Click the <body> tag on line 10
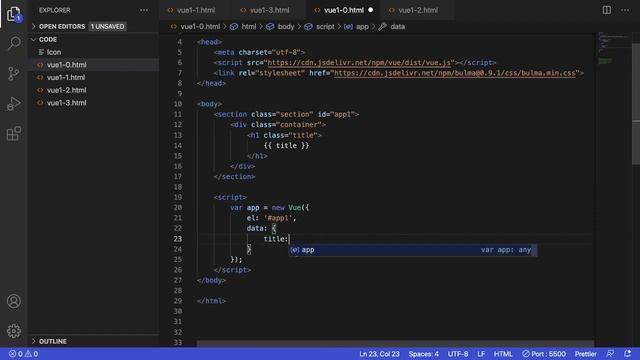The width and height of the screenshot is (640, 360). tap(209, 104)
